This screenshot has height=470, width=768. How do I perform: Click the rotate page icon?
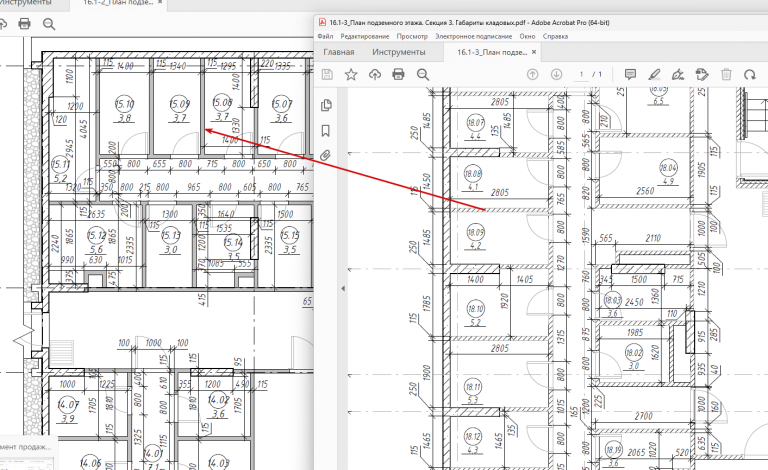749,74
